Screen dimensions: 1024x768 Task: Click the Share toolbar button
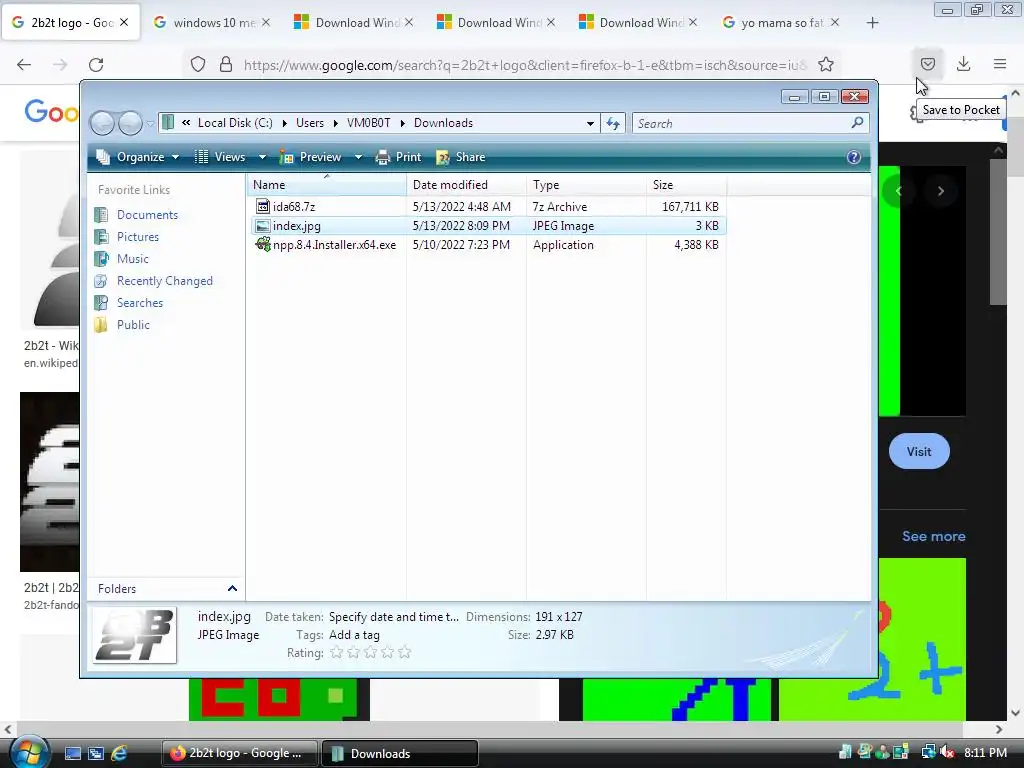tap(460, 157)
